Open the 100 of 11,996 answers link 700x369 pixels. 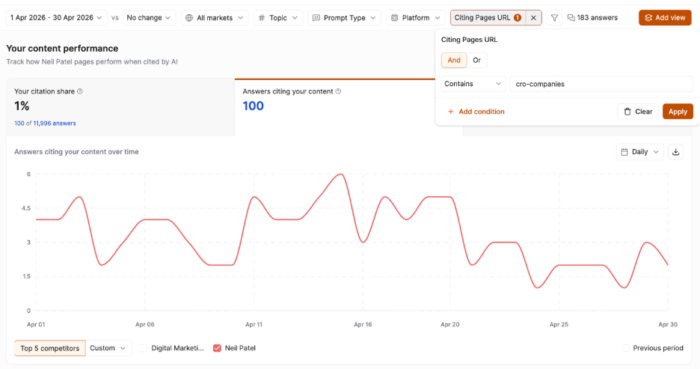click(45, 123)
